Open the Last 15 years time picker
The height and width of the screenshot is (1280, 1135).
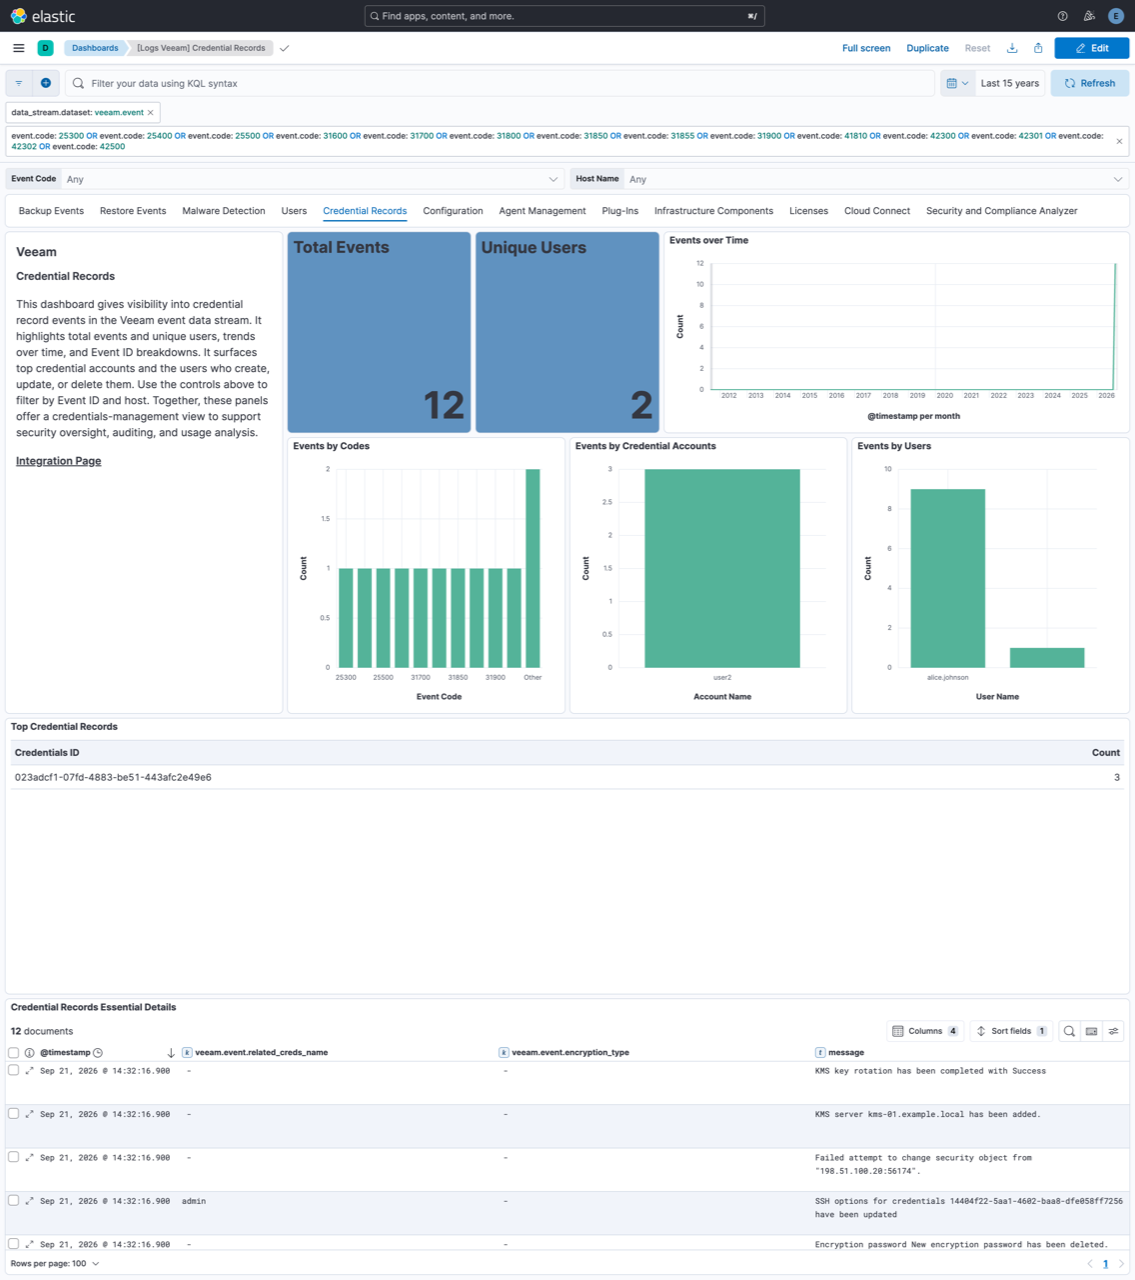click(x=1009, y=83)
